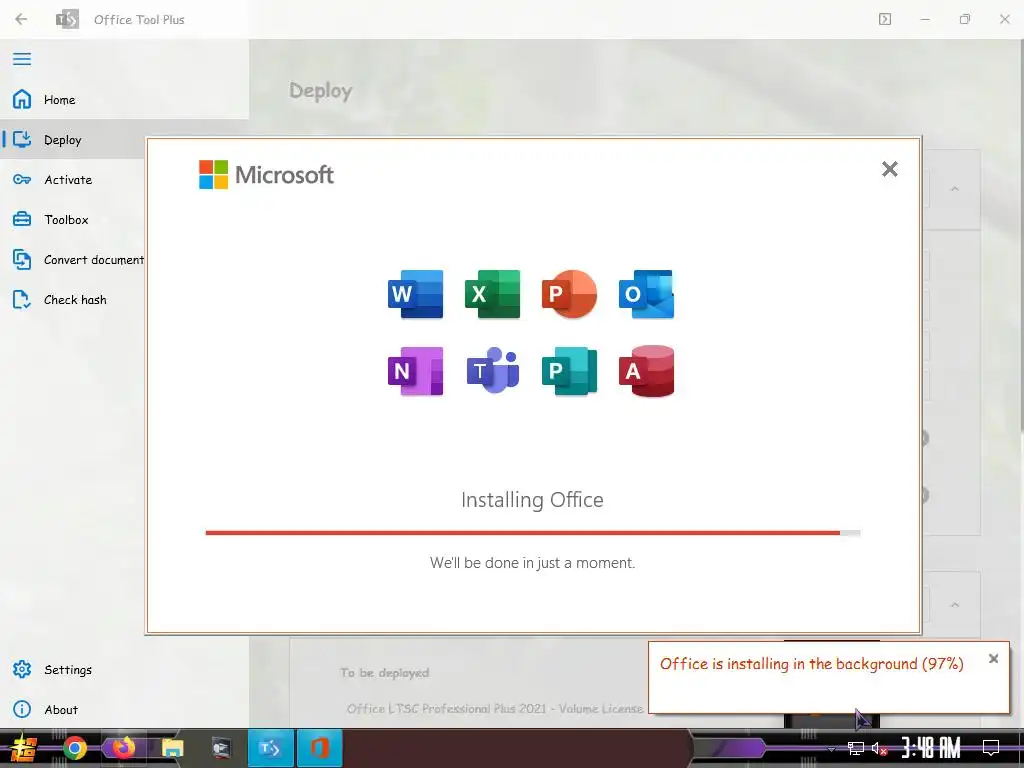Viewport: 1024px width, 768px height.
Task: Click the Check hash file icon
Action: point(22,300)
